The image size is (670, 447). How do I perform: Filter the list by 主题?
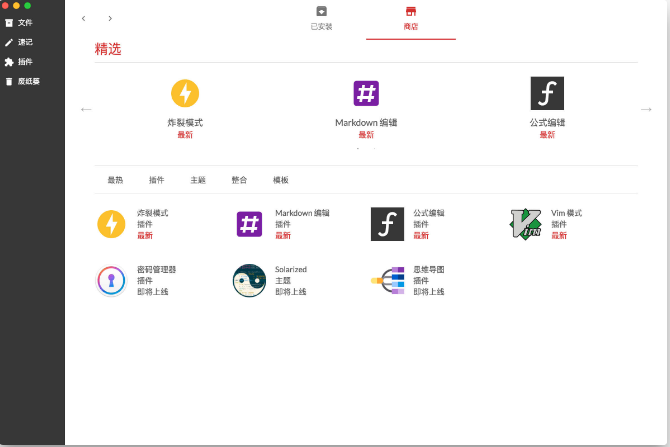click(198, 180)
